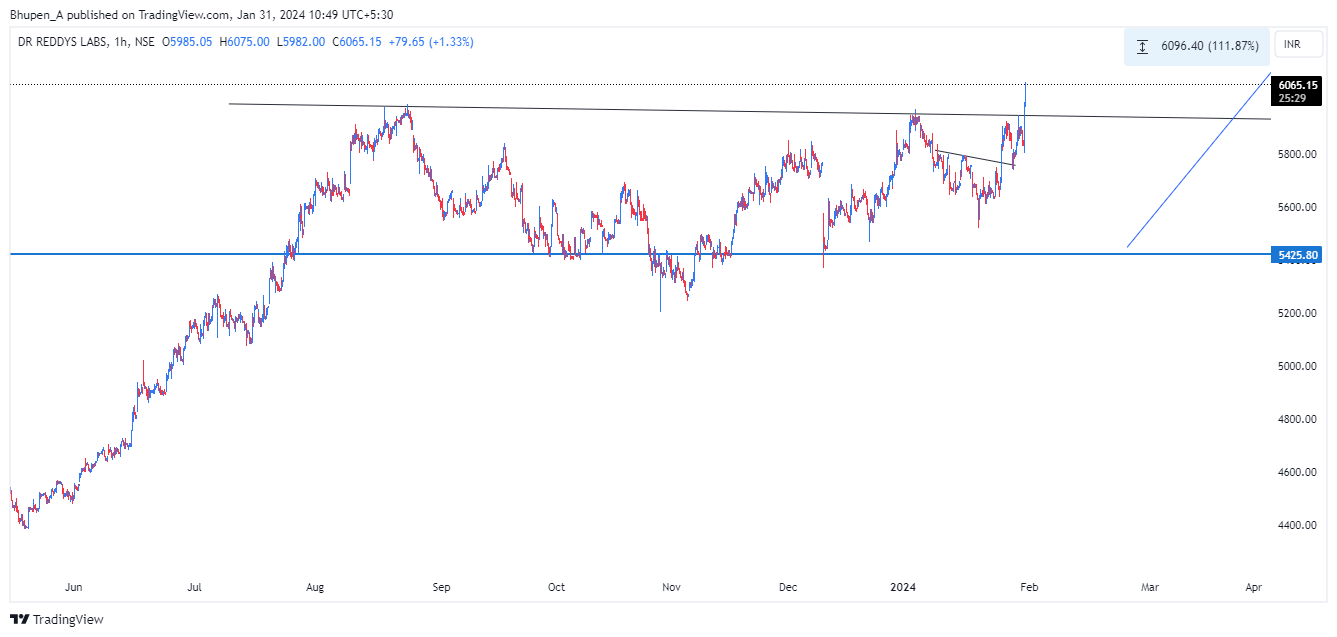This screenshot has height=637, width=1337.
Task: Click the Oct label on time axis
Action: [x=557, y=588]
